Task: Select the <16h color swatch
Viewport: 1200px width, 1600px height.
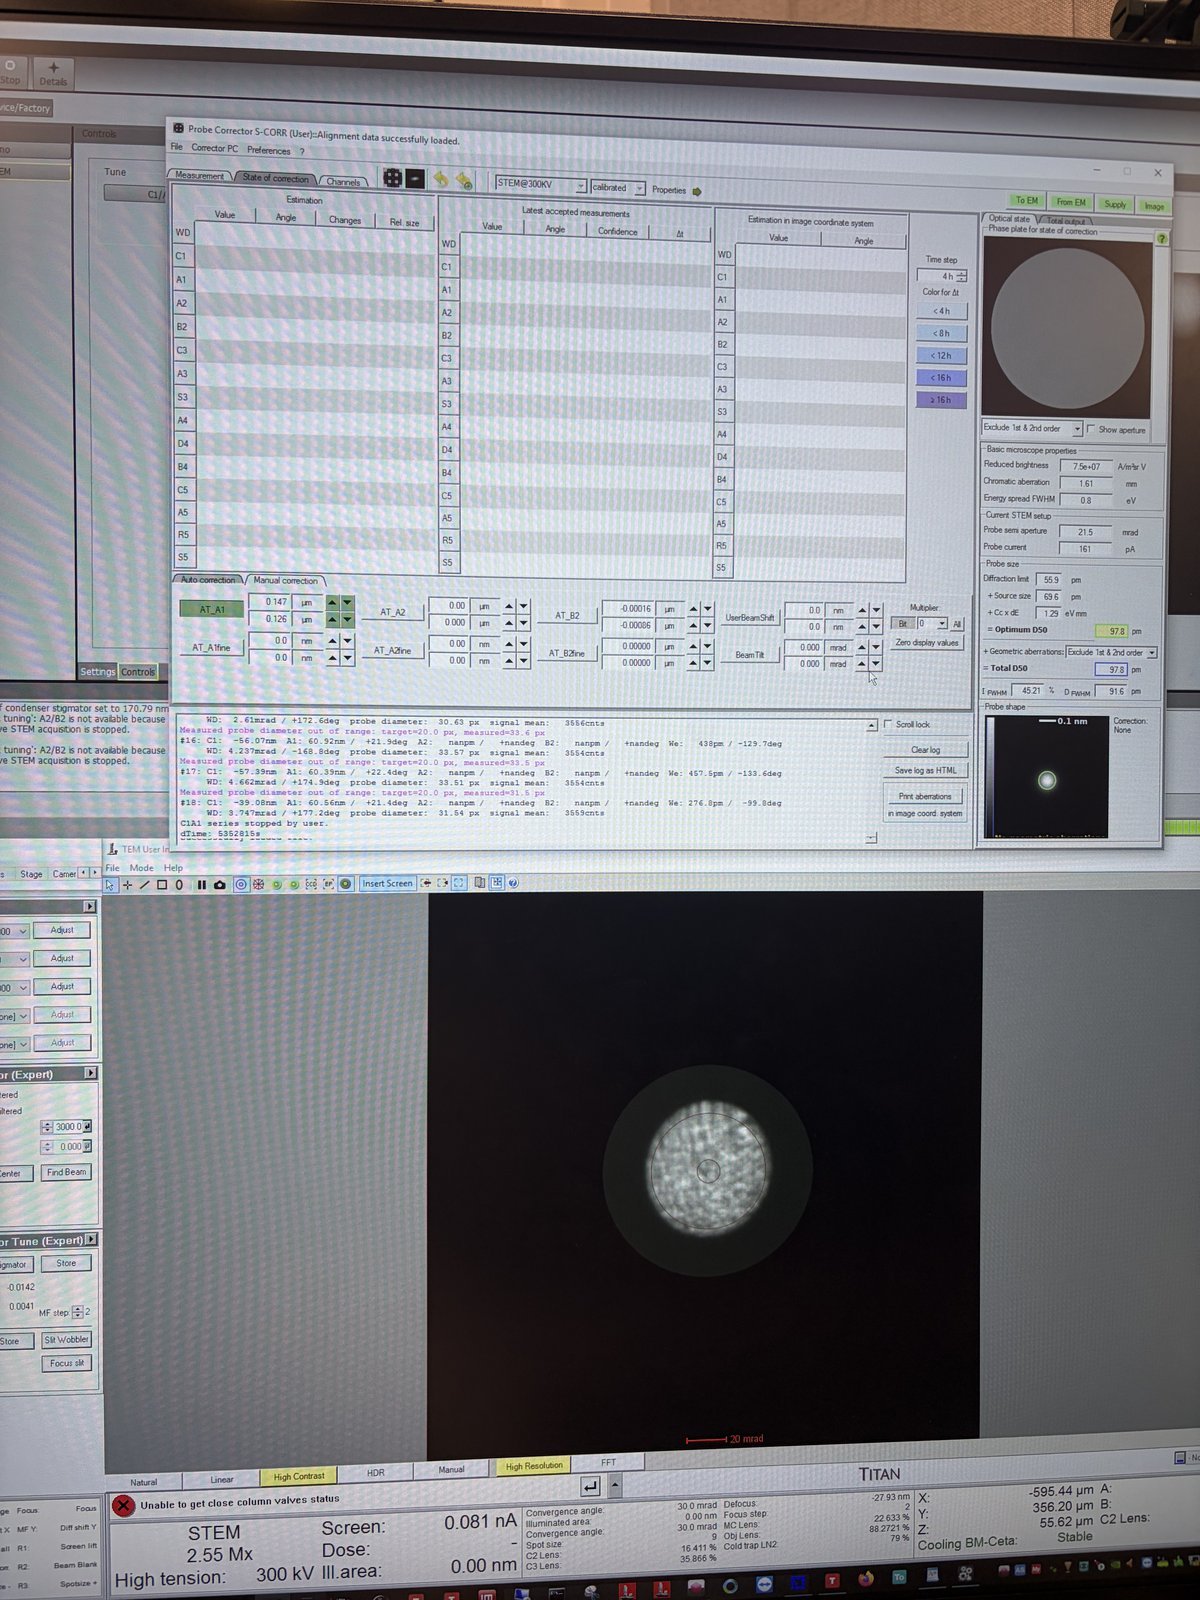Action: pos(941,377)
